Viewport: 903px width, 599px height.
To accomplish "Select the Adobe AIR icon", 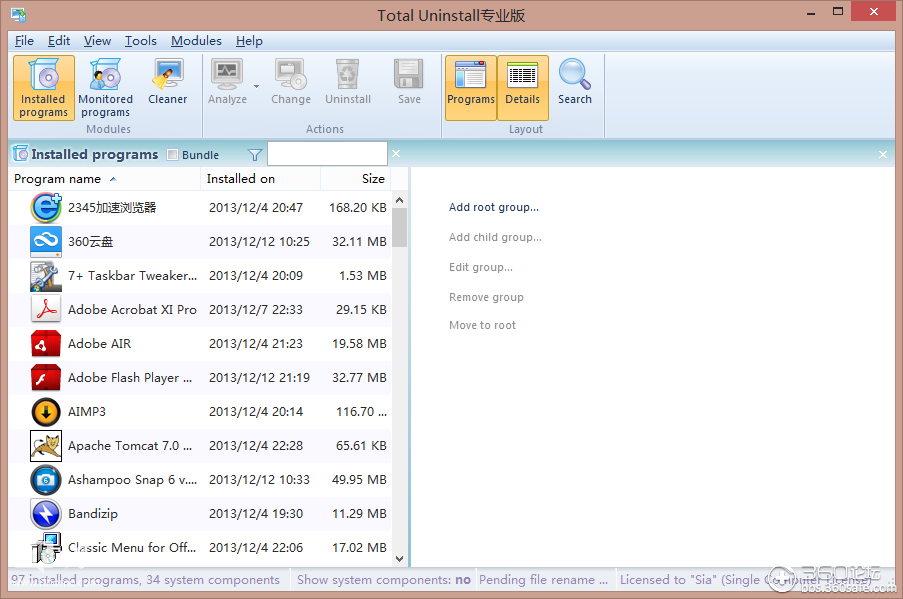I will 46,344.
